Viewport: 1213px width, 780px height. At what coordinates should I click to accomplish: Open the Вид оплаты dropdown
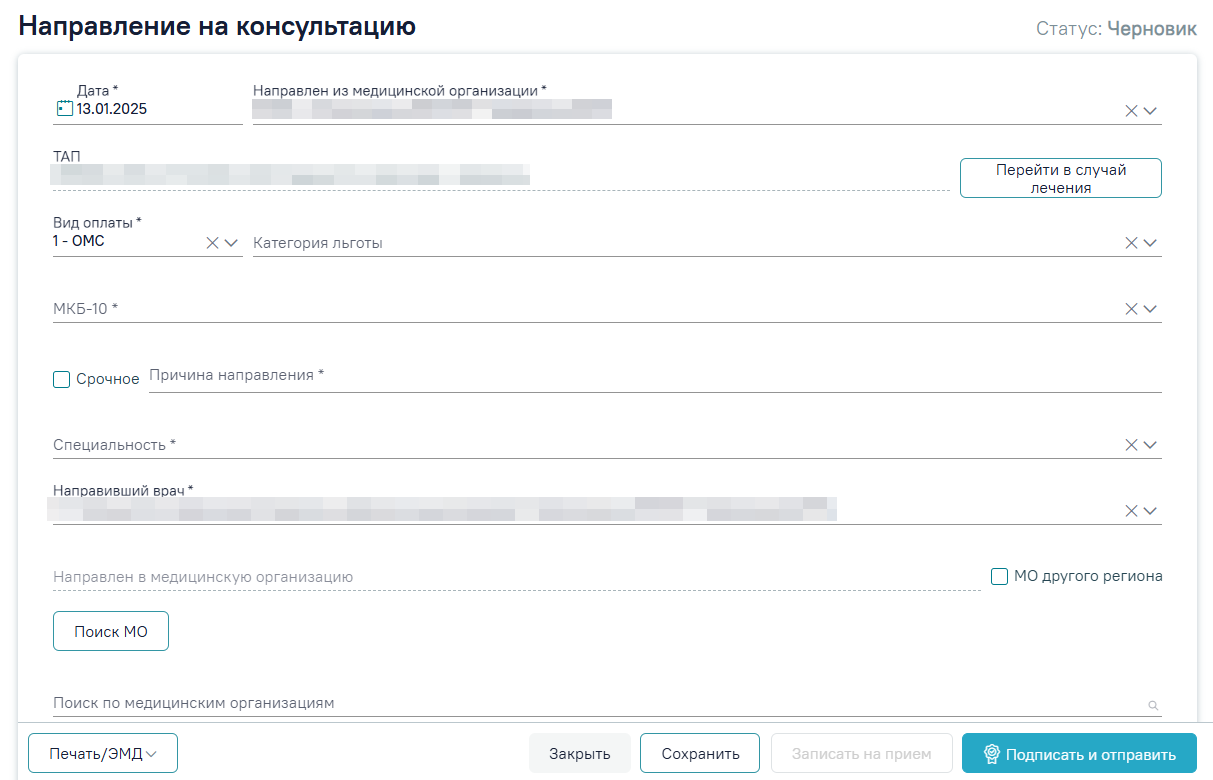(x=231, y=242)
